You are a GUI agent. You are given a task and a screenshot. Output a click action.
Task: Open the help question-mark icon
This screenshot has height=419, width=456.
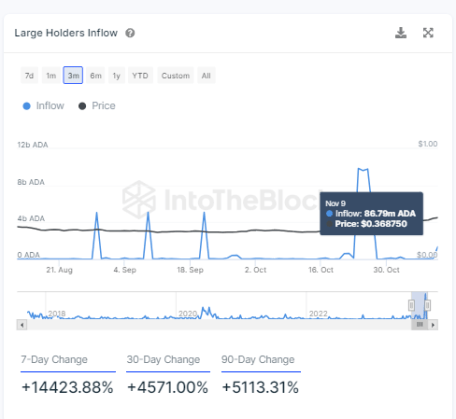pos(130,33)
